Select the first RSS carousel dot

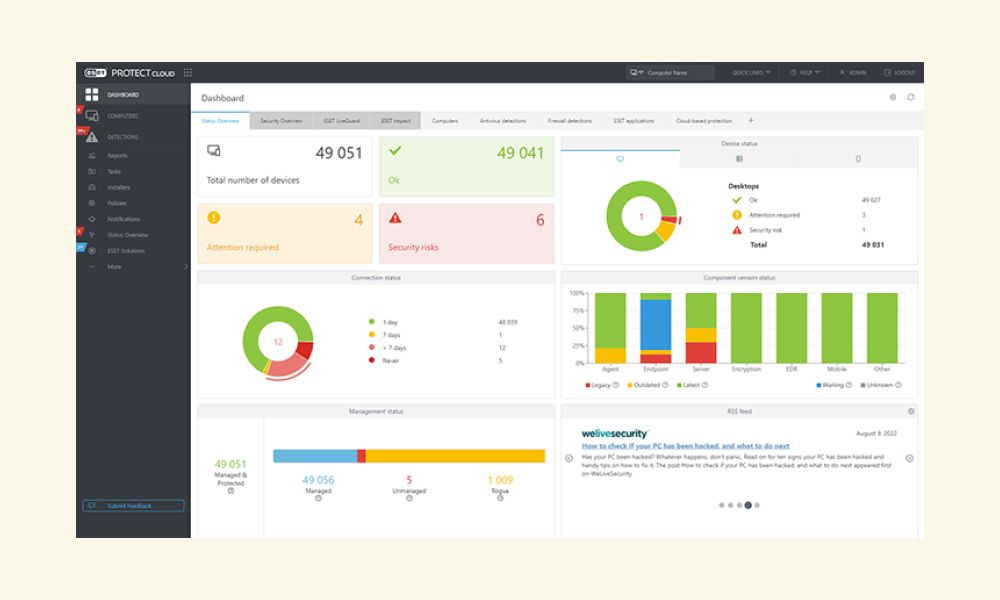[721, 505]
